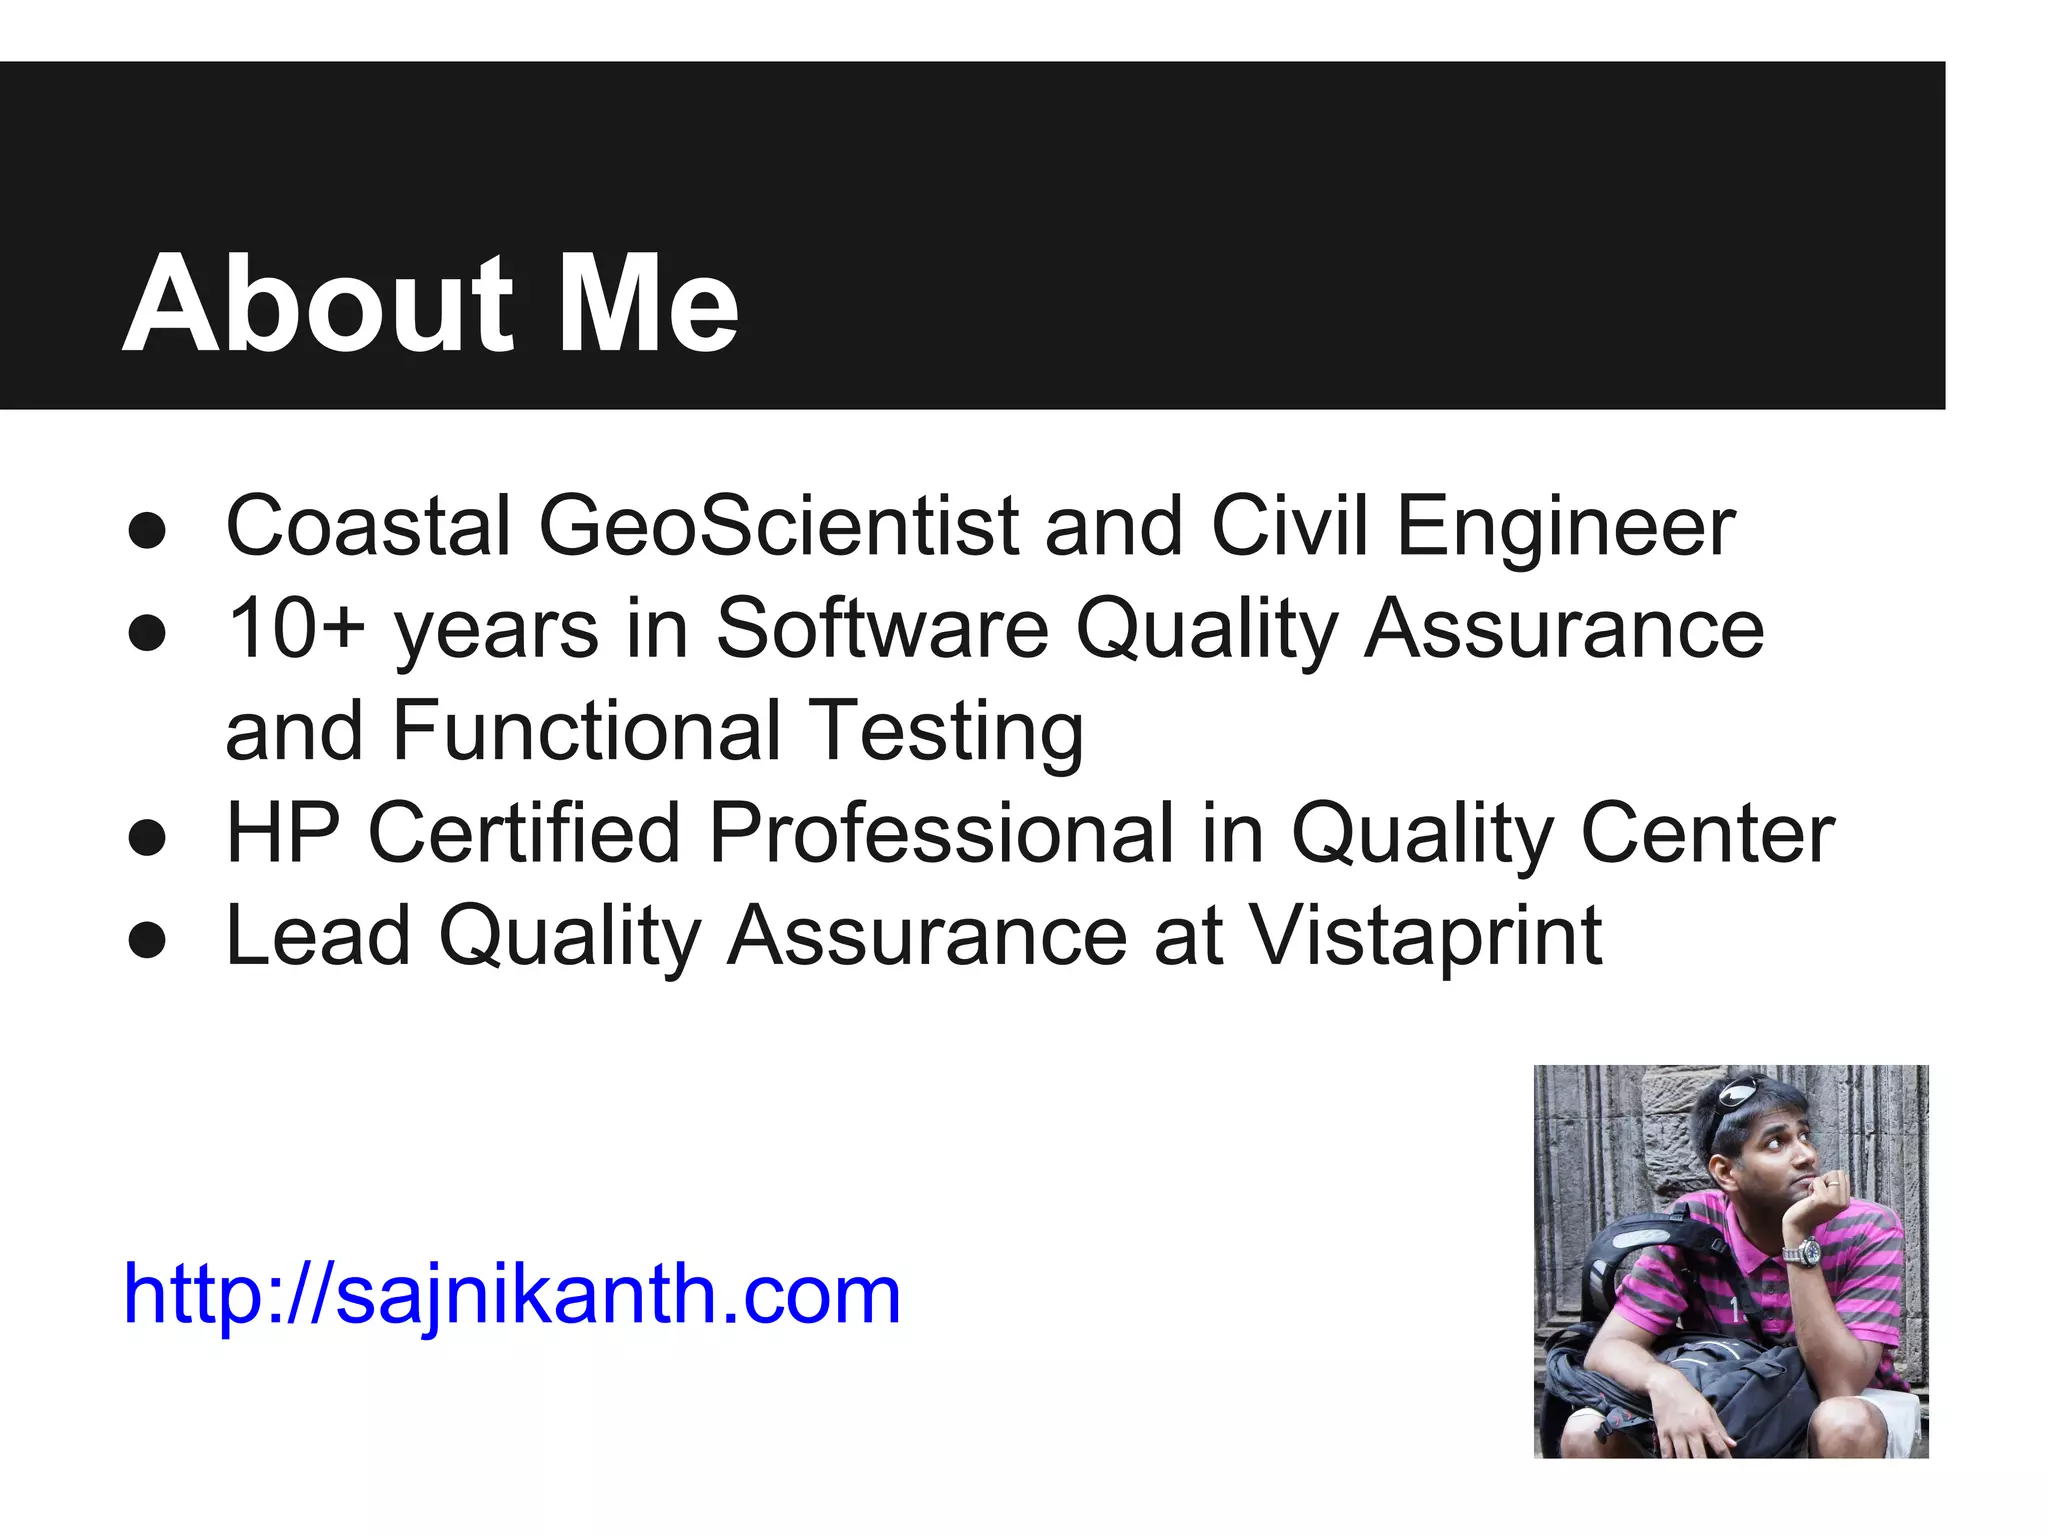
Task: Click the wristwatch in the photo
Action: point(1804,1252)
